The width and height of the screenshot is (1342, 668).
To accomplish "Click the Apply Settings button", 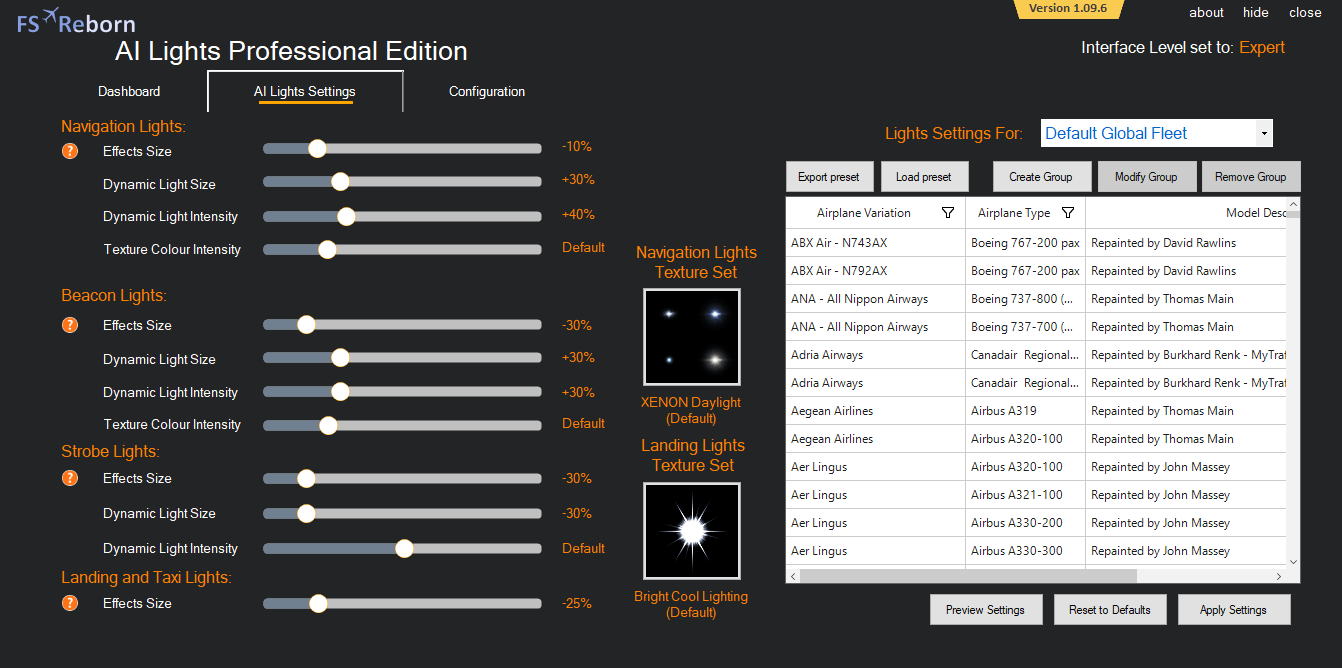I will pos(1234,610).
